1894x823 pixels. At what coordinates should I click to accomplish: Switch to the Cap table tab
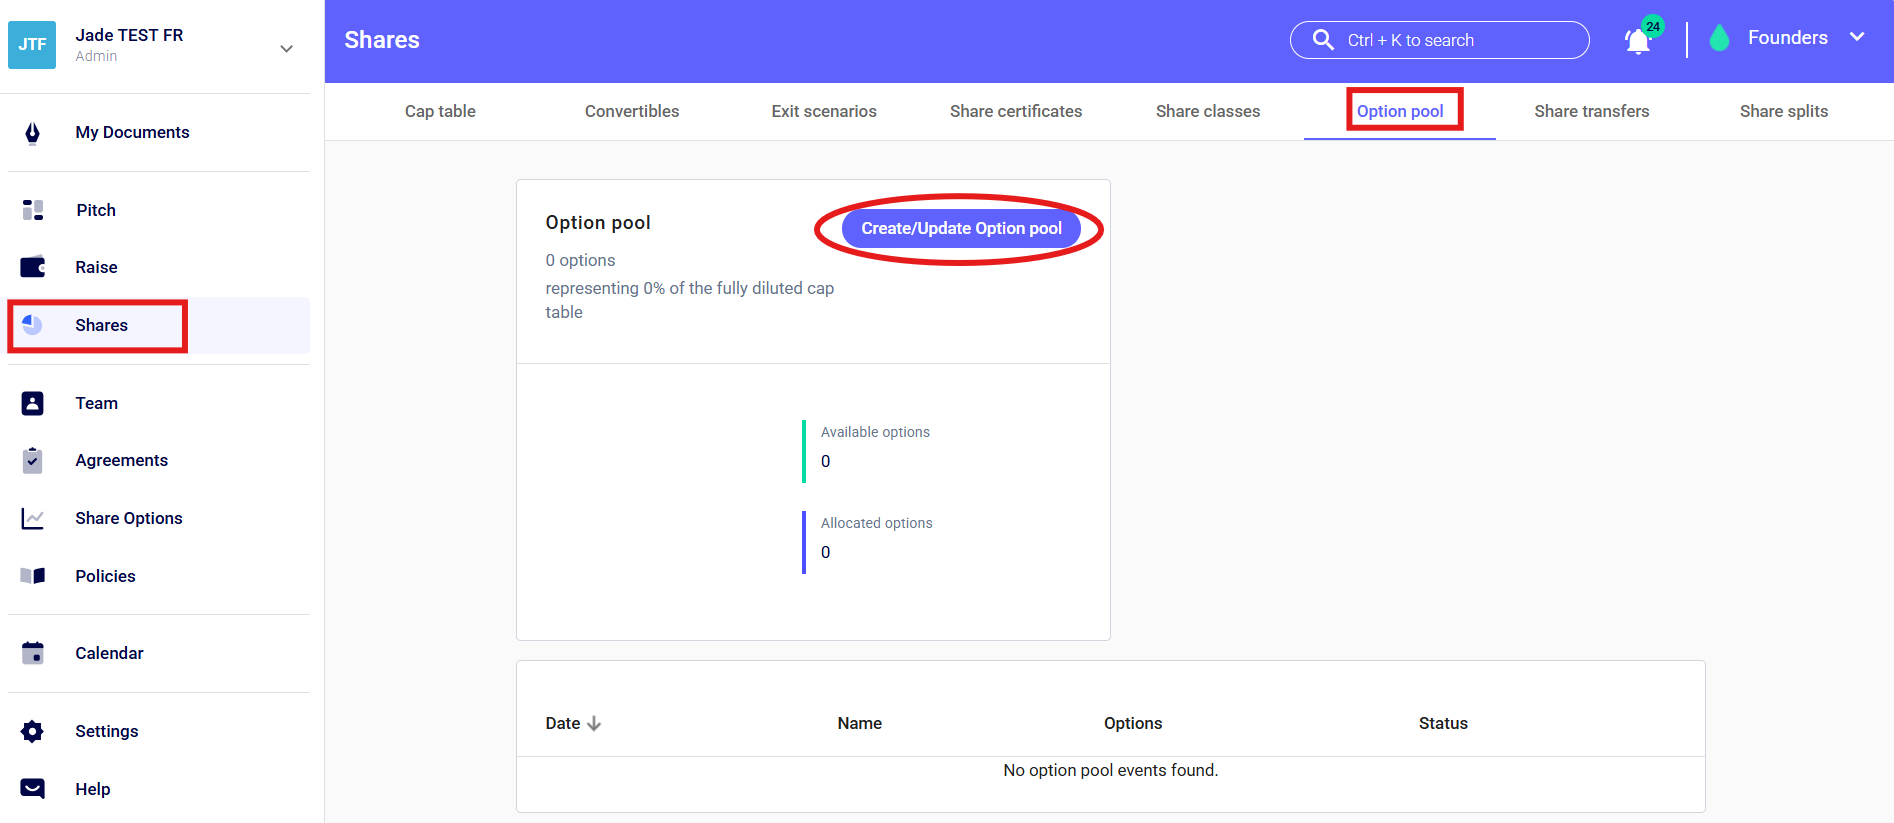(x=440, y=111)
